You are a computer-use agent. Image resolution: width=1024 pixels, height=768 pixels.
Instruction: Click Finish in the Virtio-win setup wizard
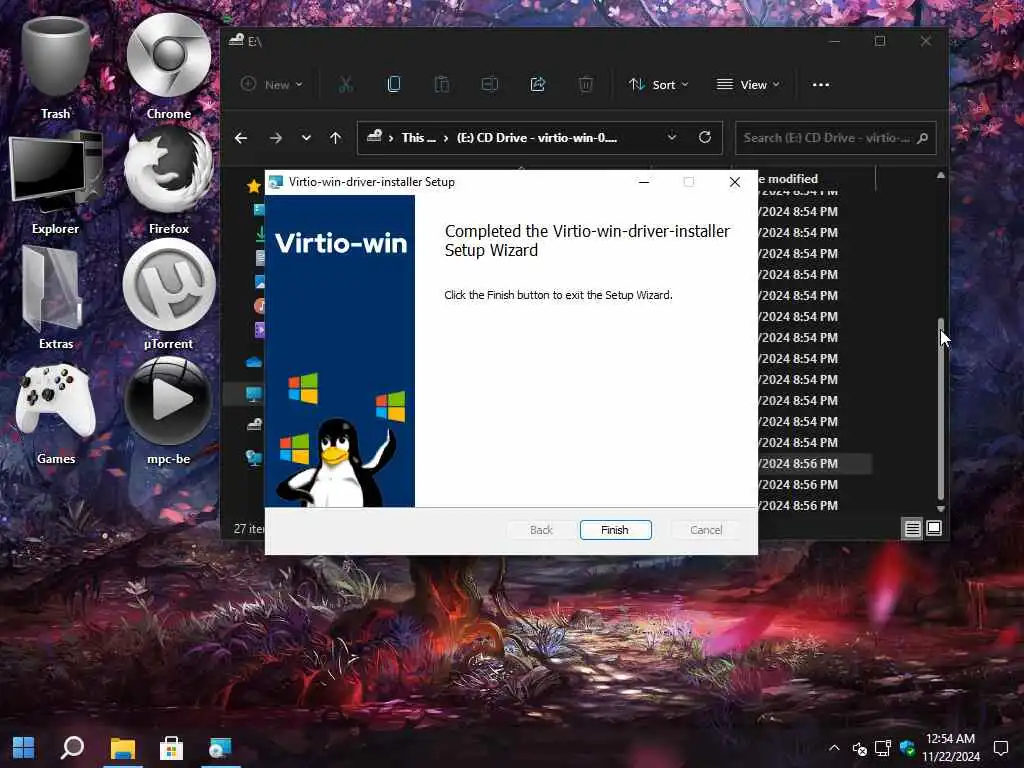point(615,530)
